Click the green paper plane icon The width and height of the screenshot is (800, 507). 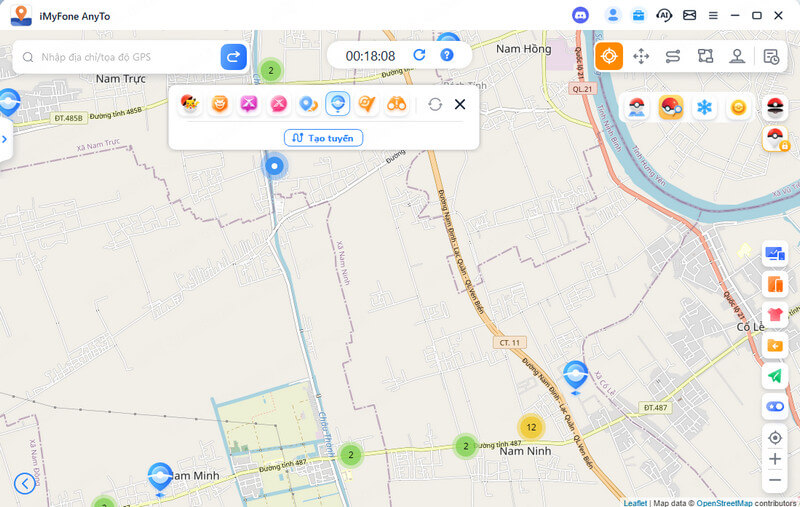coord(775,376)
